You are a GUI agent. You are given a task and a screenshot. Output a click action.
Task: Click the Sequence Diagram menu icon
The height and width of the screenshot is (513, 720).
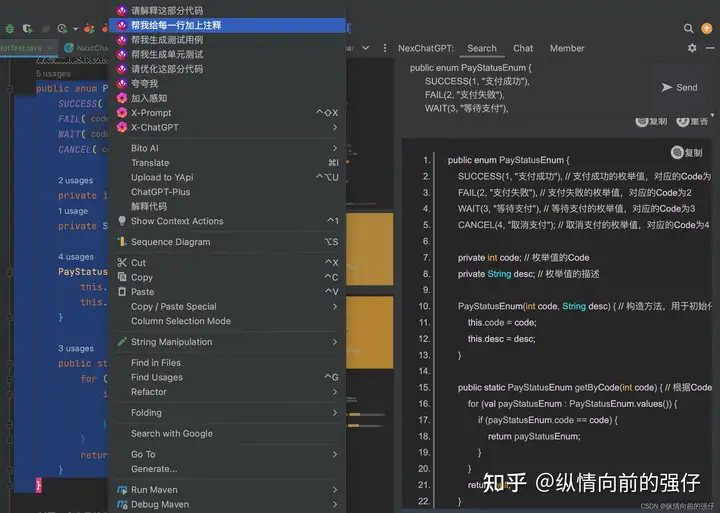pos(122,242)
